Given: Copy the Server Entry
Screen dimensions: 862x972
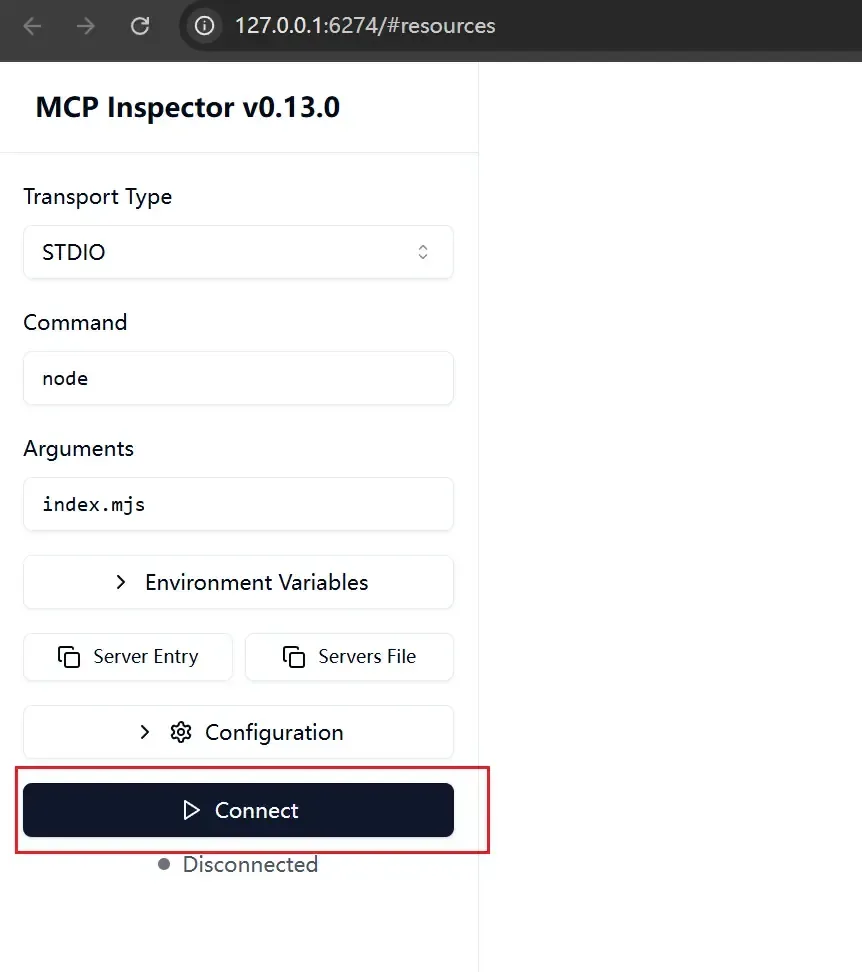Looking at the screenshot, I should pos(128,657).
